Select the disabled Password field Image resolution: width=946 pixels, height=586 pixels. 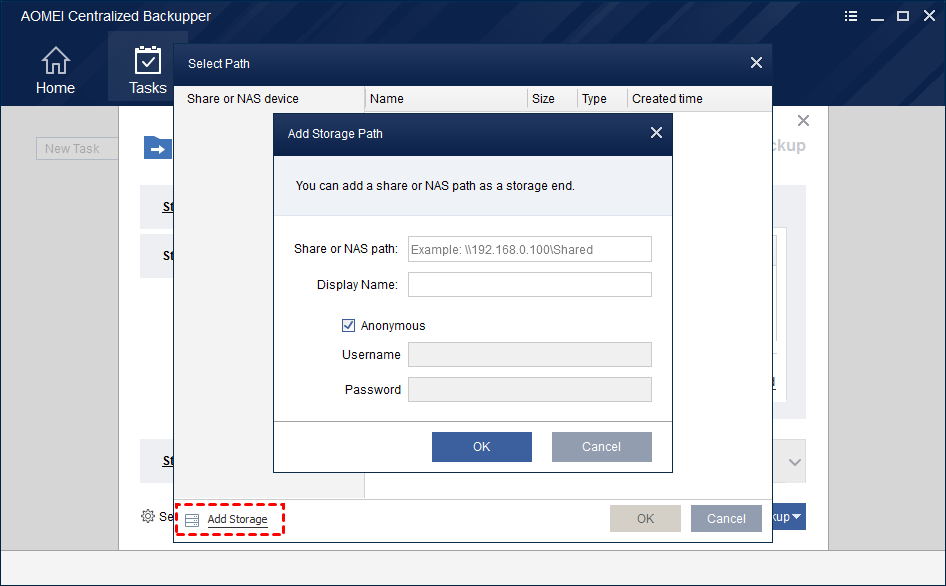530,389
